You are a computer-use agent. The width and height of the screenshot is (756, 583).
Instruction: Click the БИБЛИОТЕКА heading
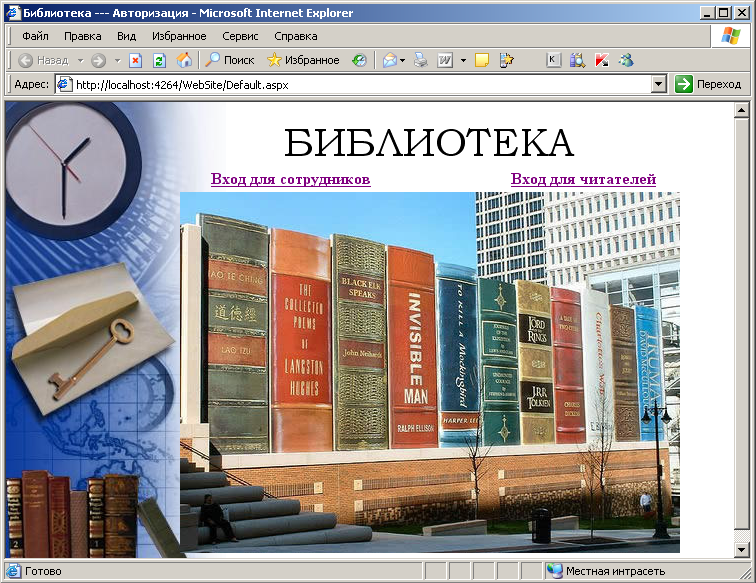(429, 143)
